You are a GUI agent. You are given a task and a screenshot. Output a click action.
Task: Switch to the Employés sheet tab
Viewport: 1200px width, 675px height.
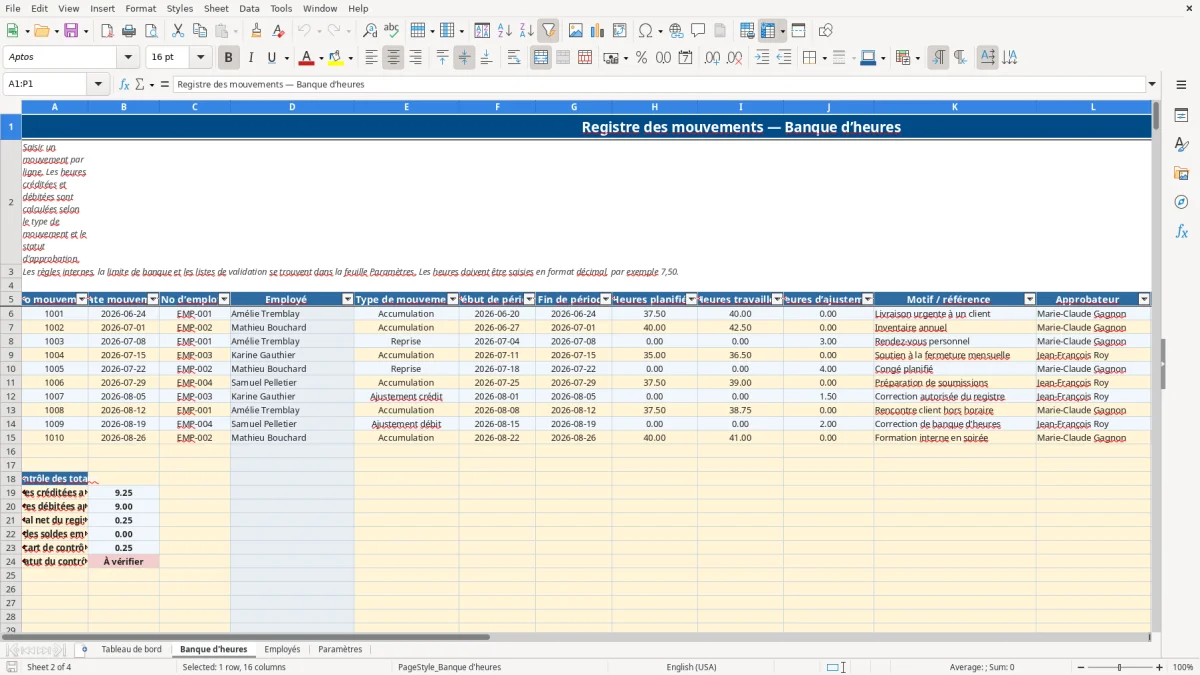point(282,650)
